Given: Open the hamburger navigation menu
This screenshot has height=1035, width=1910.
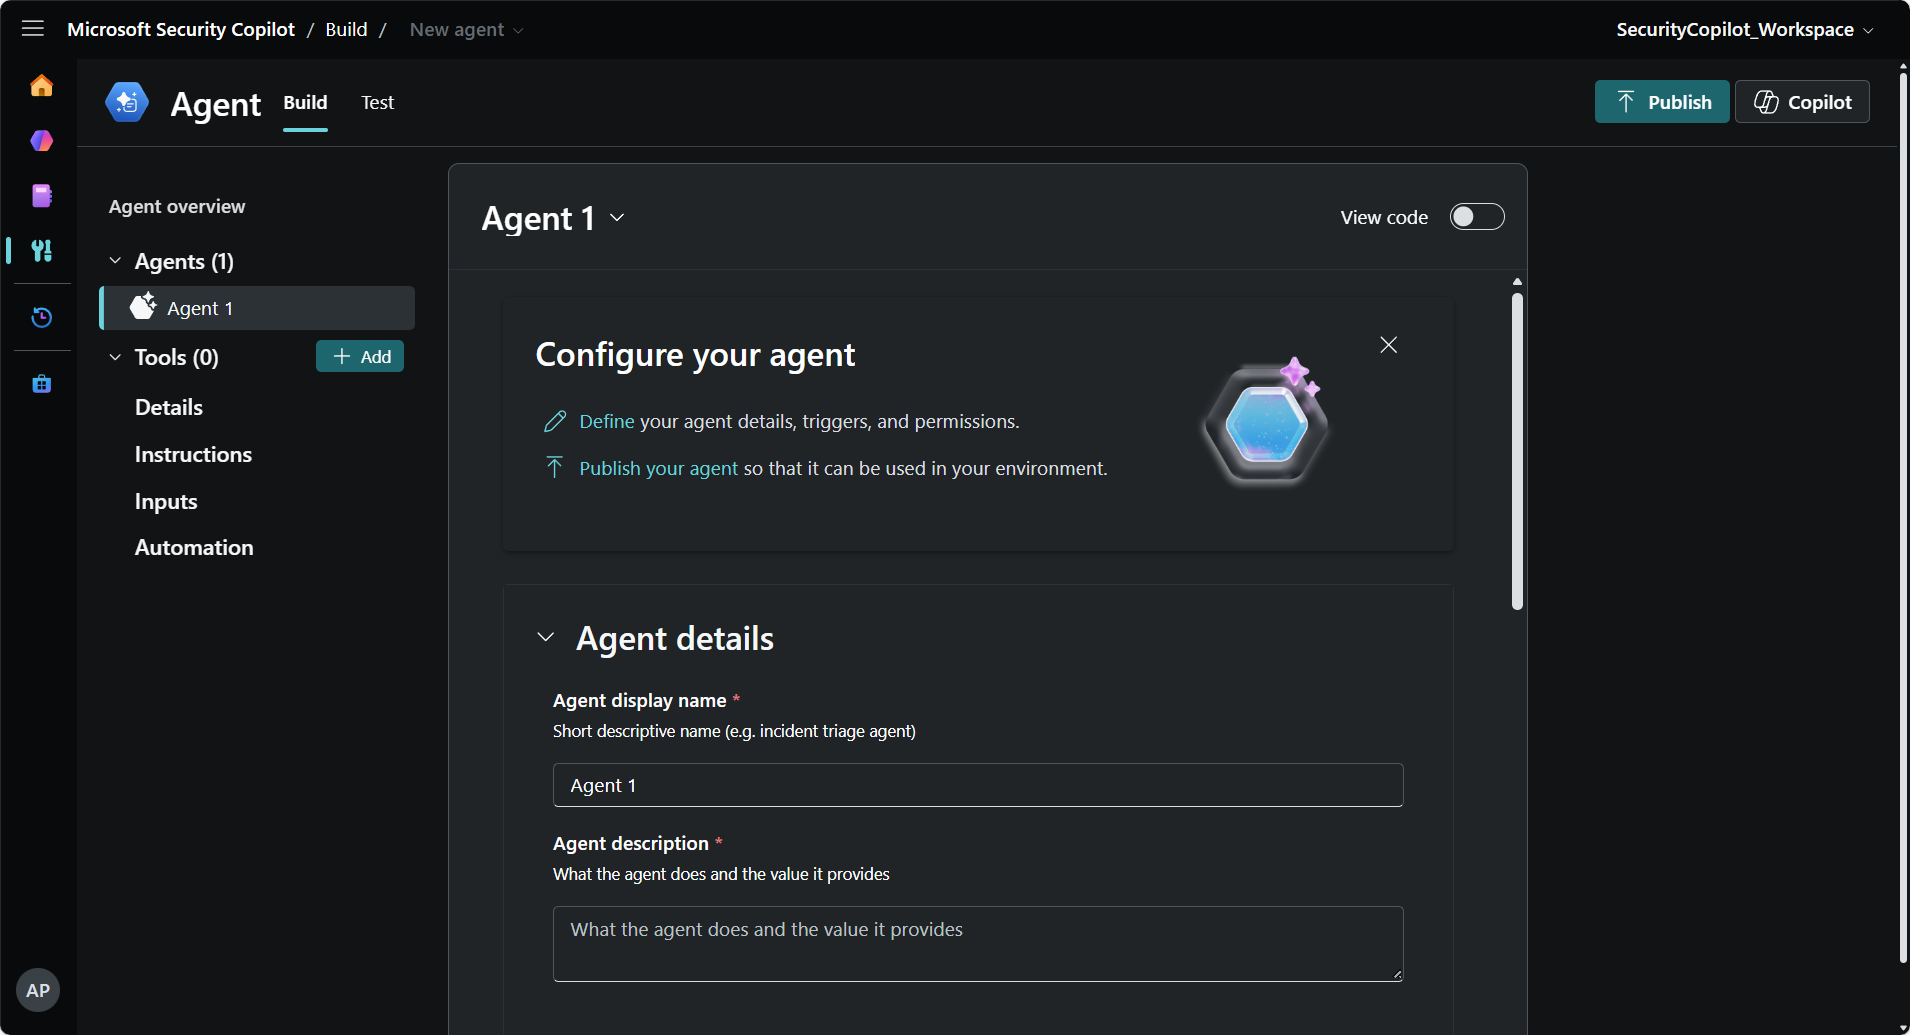Looking at the screenshot, I should point(33,29).
